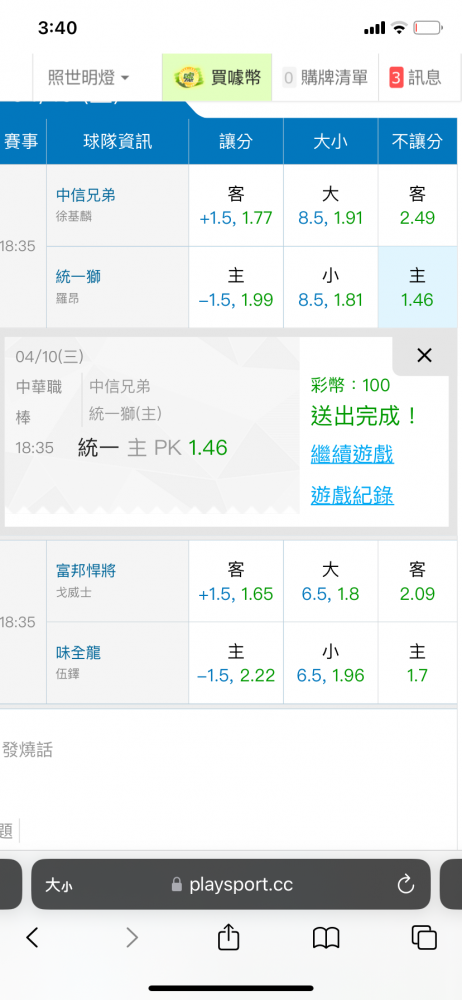Click the 不讓分 column header
Screen dimensions: 462x1000
point(417,141)
